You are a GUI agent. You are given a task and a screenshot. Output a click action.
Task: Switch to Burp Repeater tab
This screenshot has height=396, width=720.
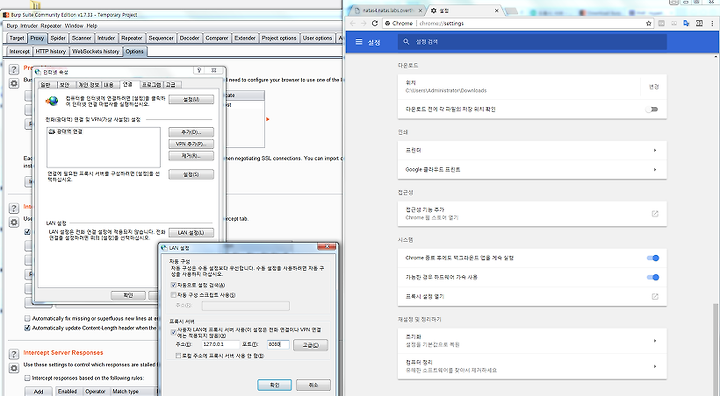(x=132, y=38)
